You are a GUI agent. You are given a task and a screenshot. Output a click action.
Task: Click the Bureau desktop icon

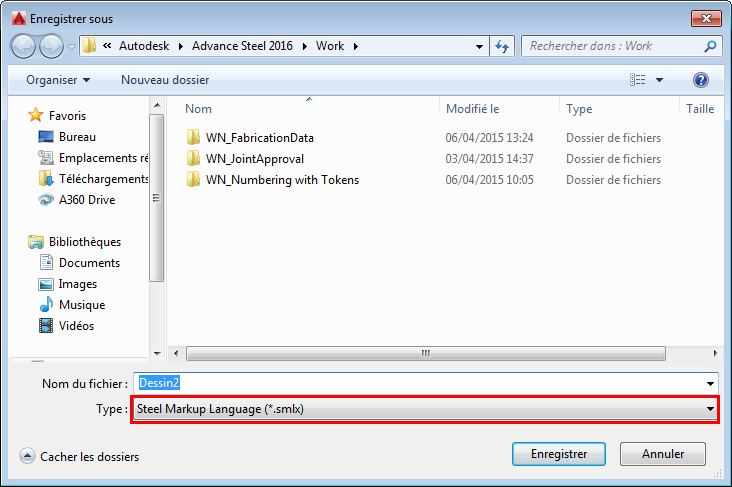46,137
